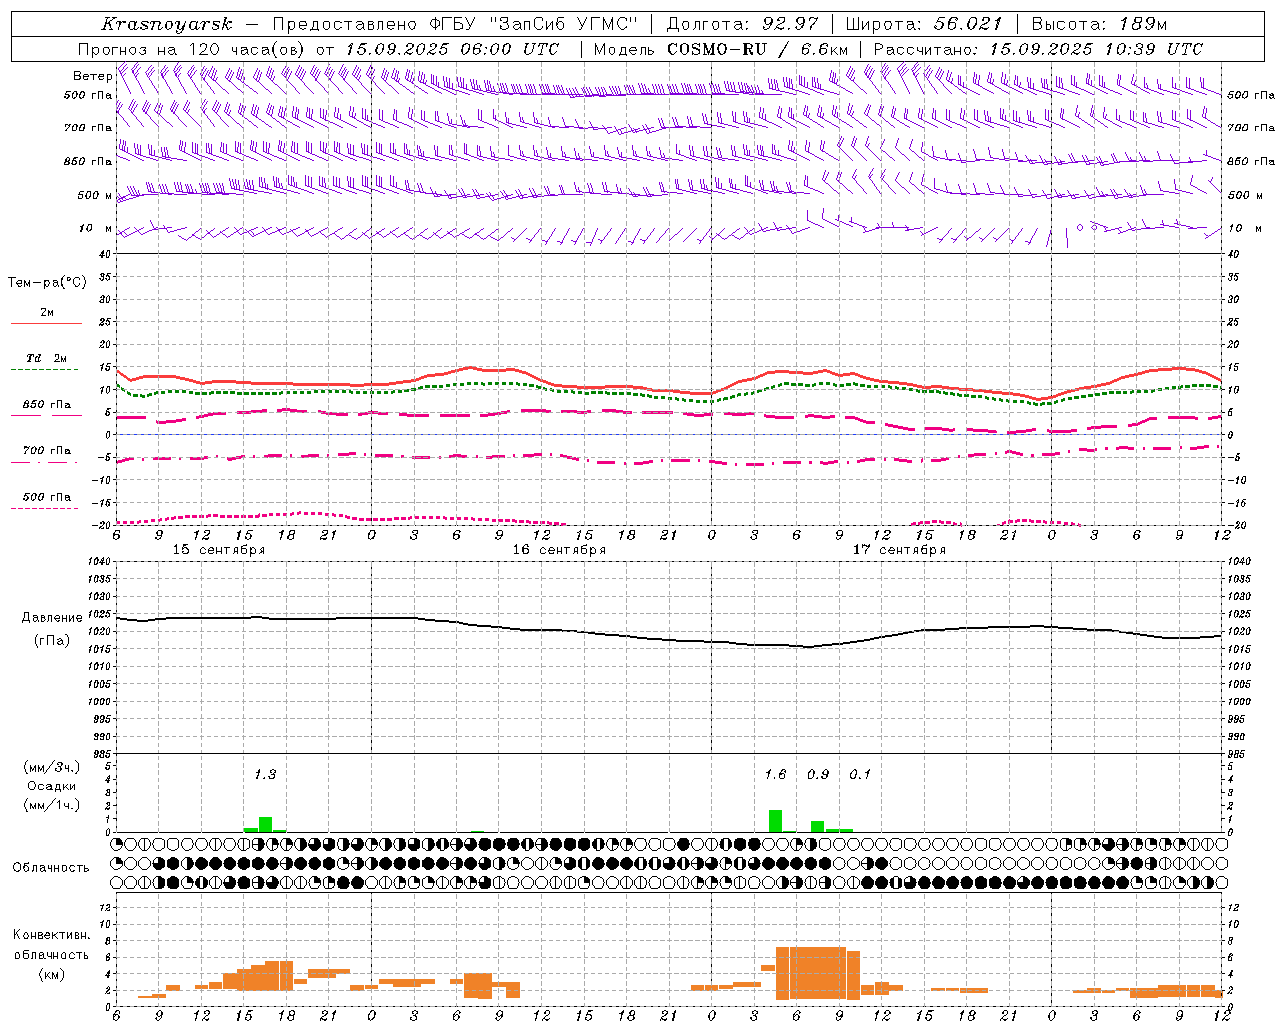This screenshot has height=1024, width=1280.
Task: Click the dashed line sample under 'Td 2м'
Action: (44, 370)
